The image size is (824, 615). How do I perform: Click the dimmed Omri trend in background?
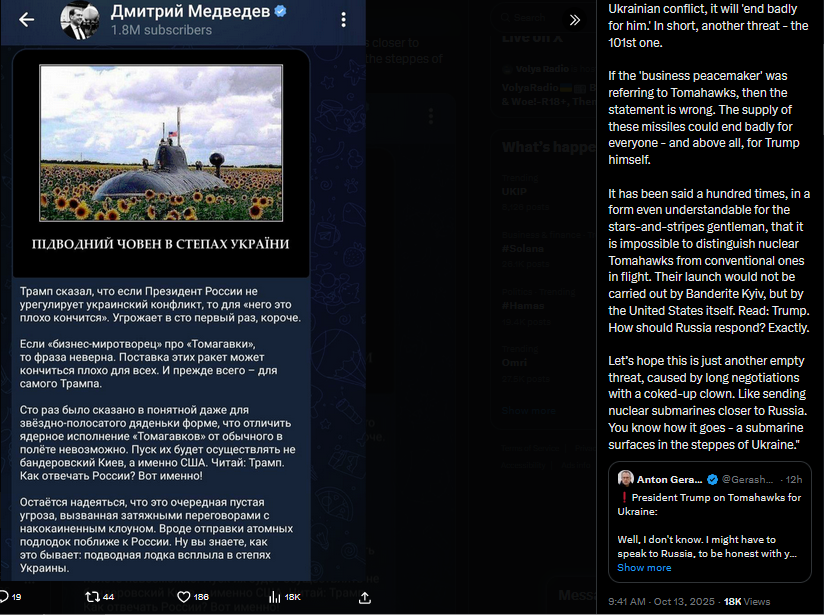514,362
